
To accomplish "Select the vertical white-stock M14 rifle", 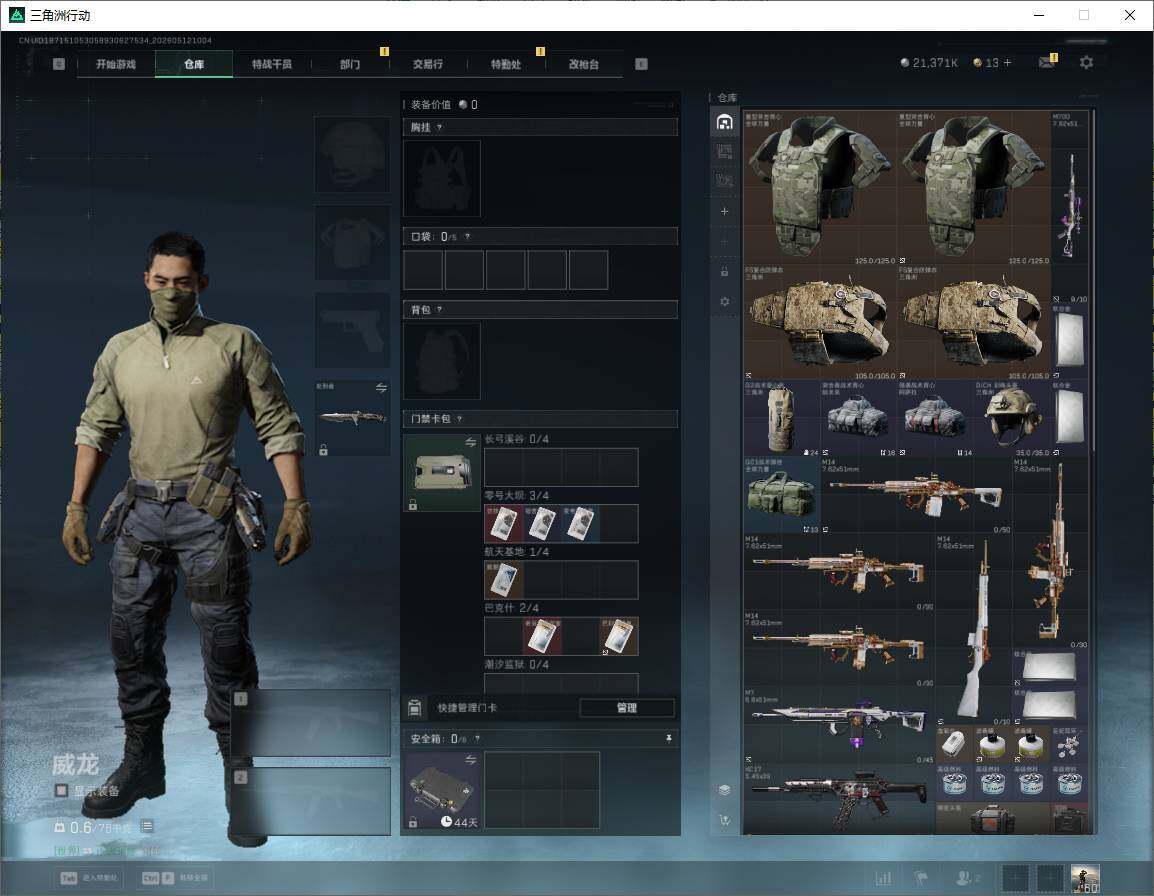I will click(x=973, y=630).
